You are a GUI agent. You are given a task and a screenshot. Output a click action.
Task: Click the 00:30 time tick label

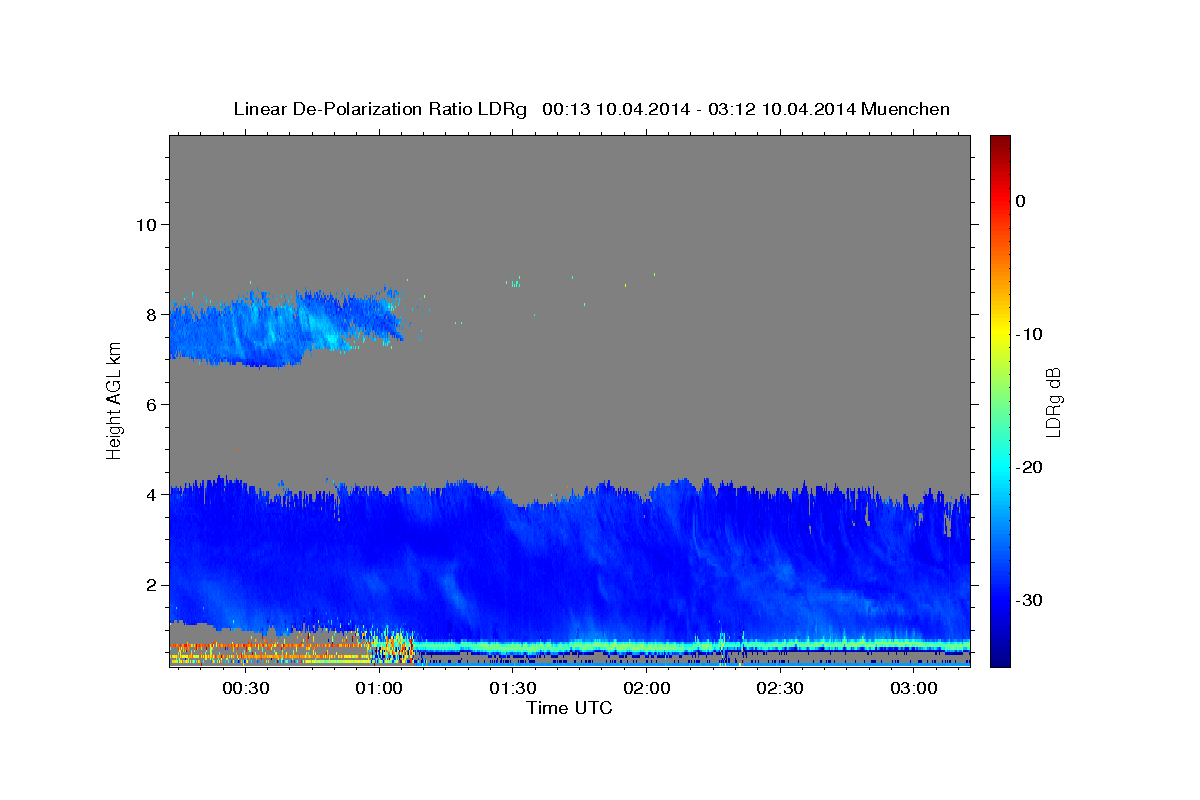point(245,688)
